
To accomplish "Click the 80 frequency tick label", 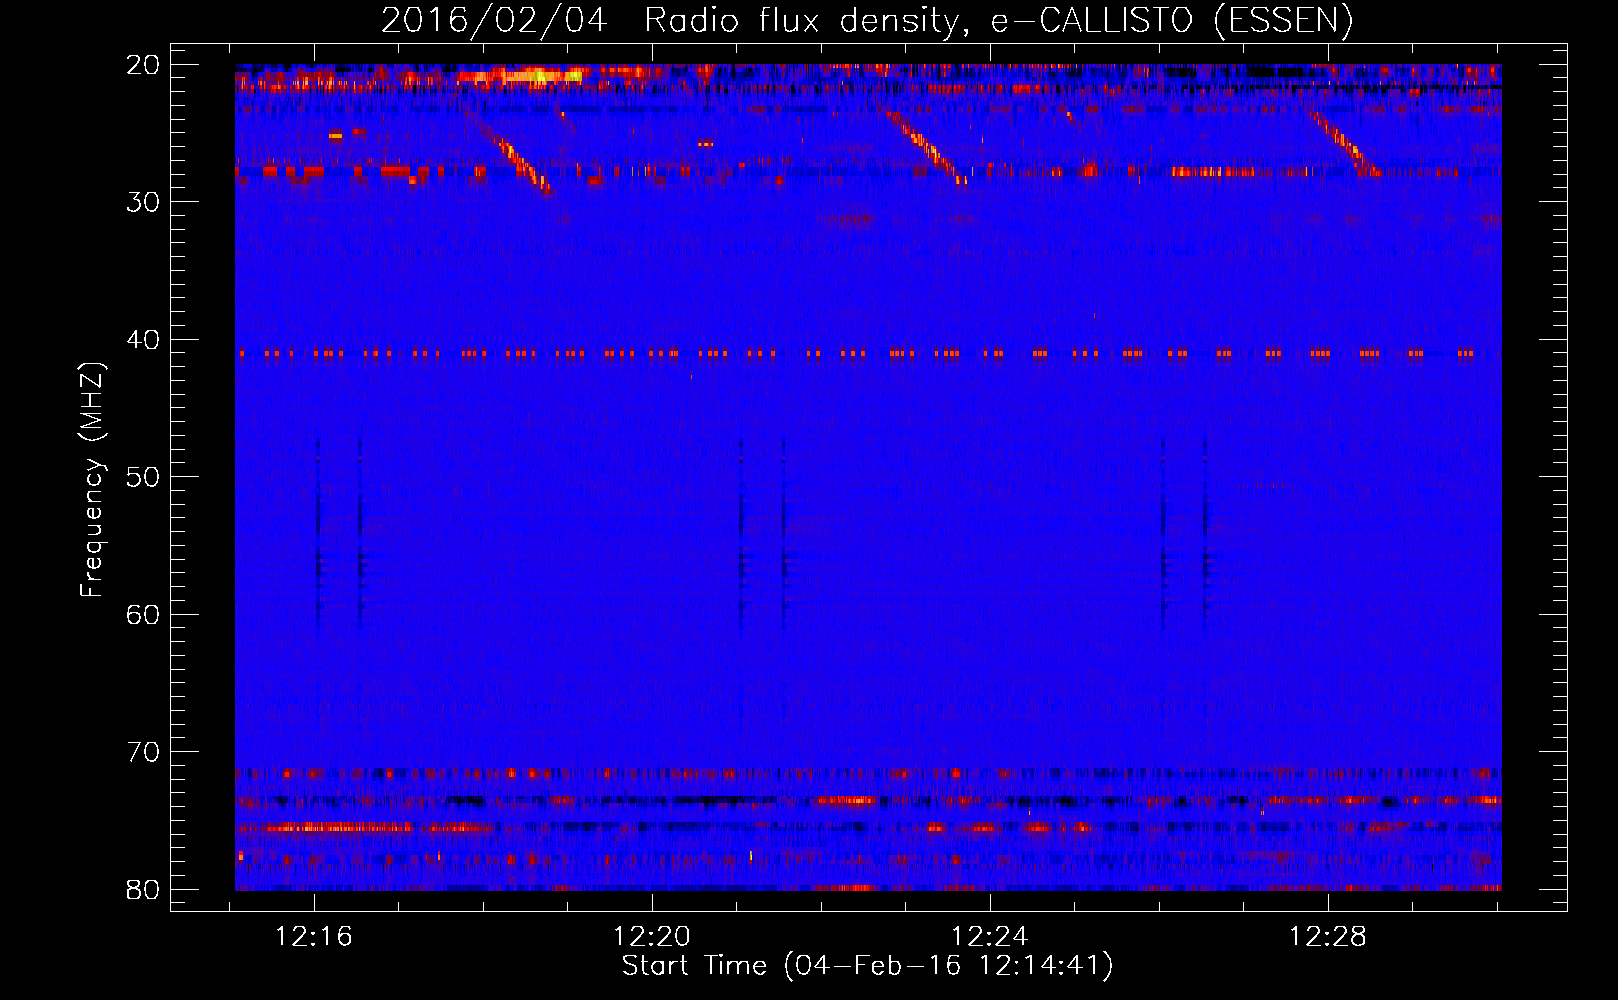I will pos(143,890).
